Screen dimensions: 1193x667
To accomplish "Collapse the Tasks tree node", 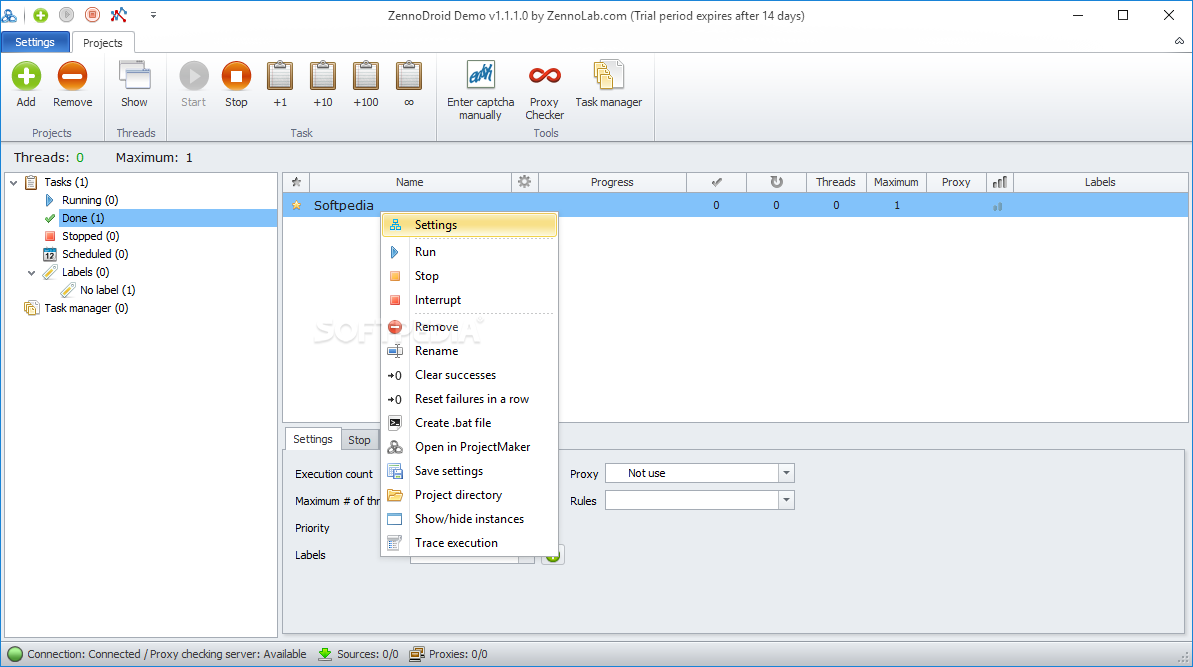I will (14, 183).
